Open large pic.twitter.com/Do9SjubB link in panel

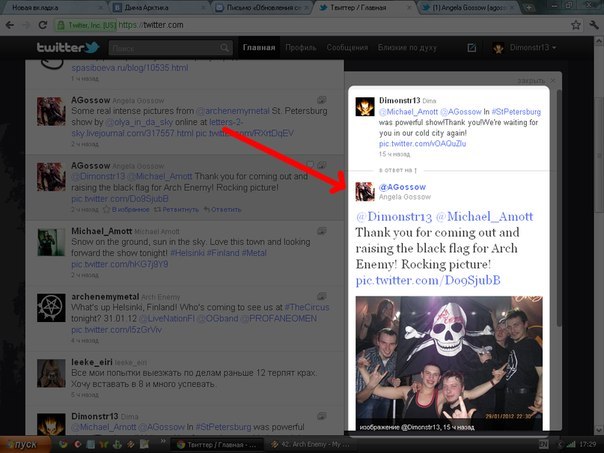(x=428, y=280)
